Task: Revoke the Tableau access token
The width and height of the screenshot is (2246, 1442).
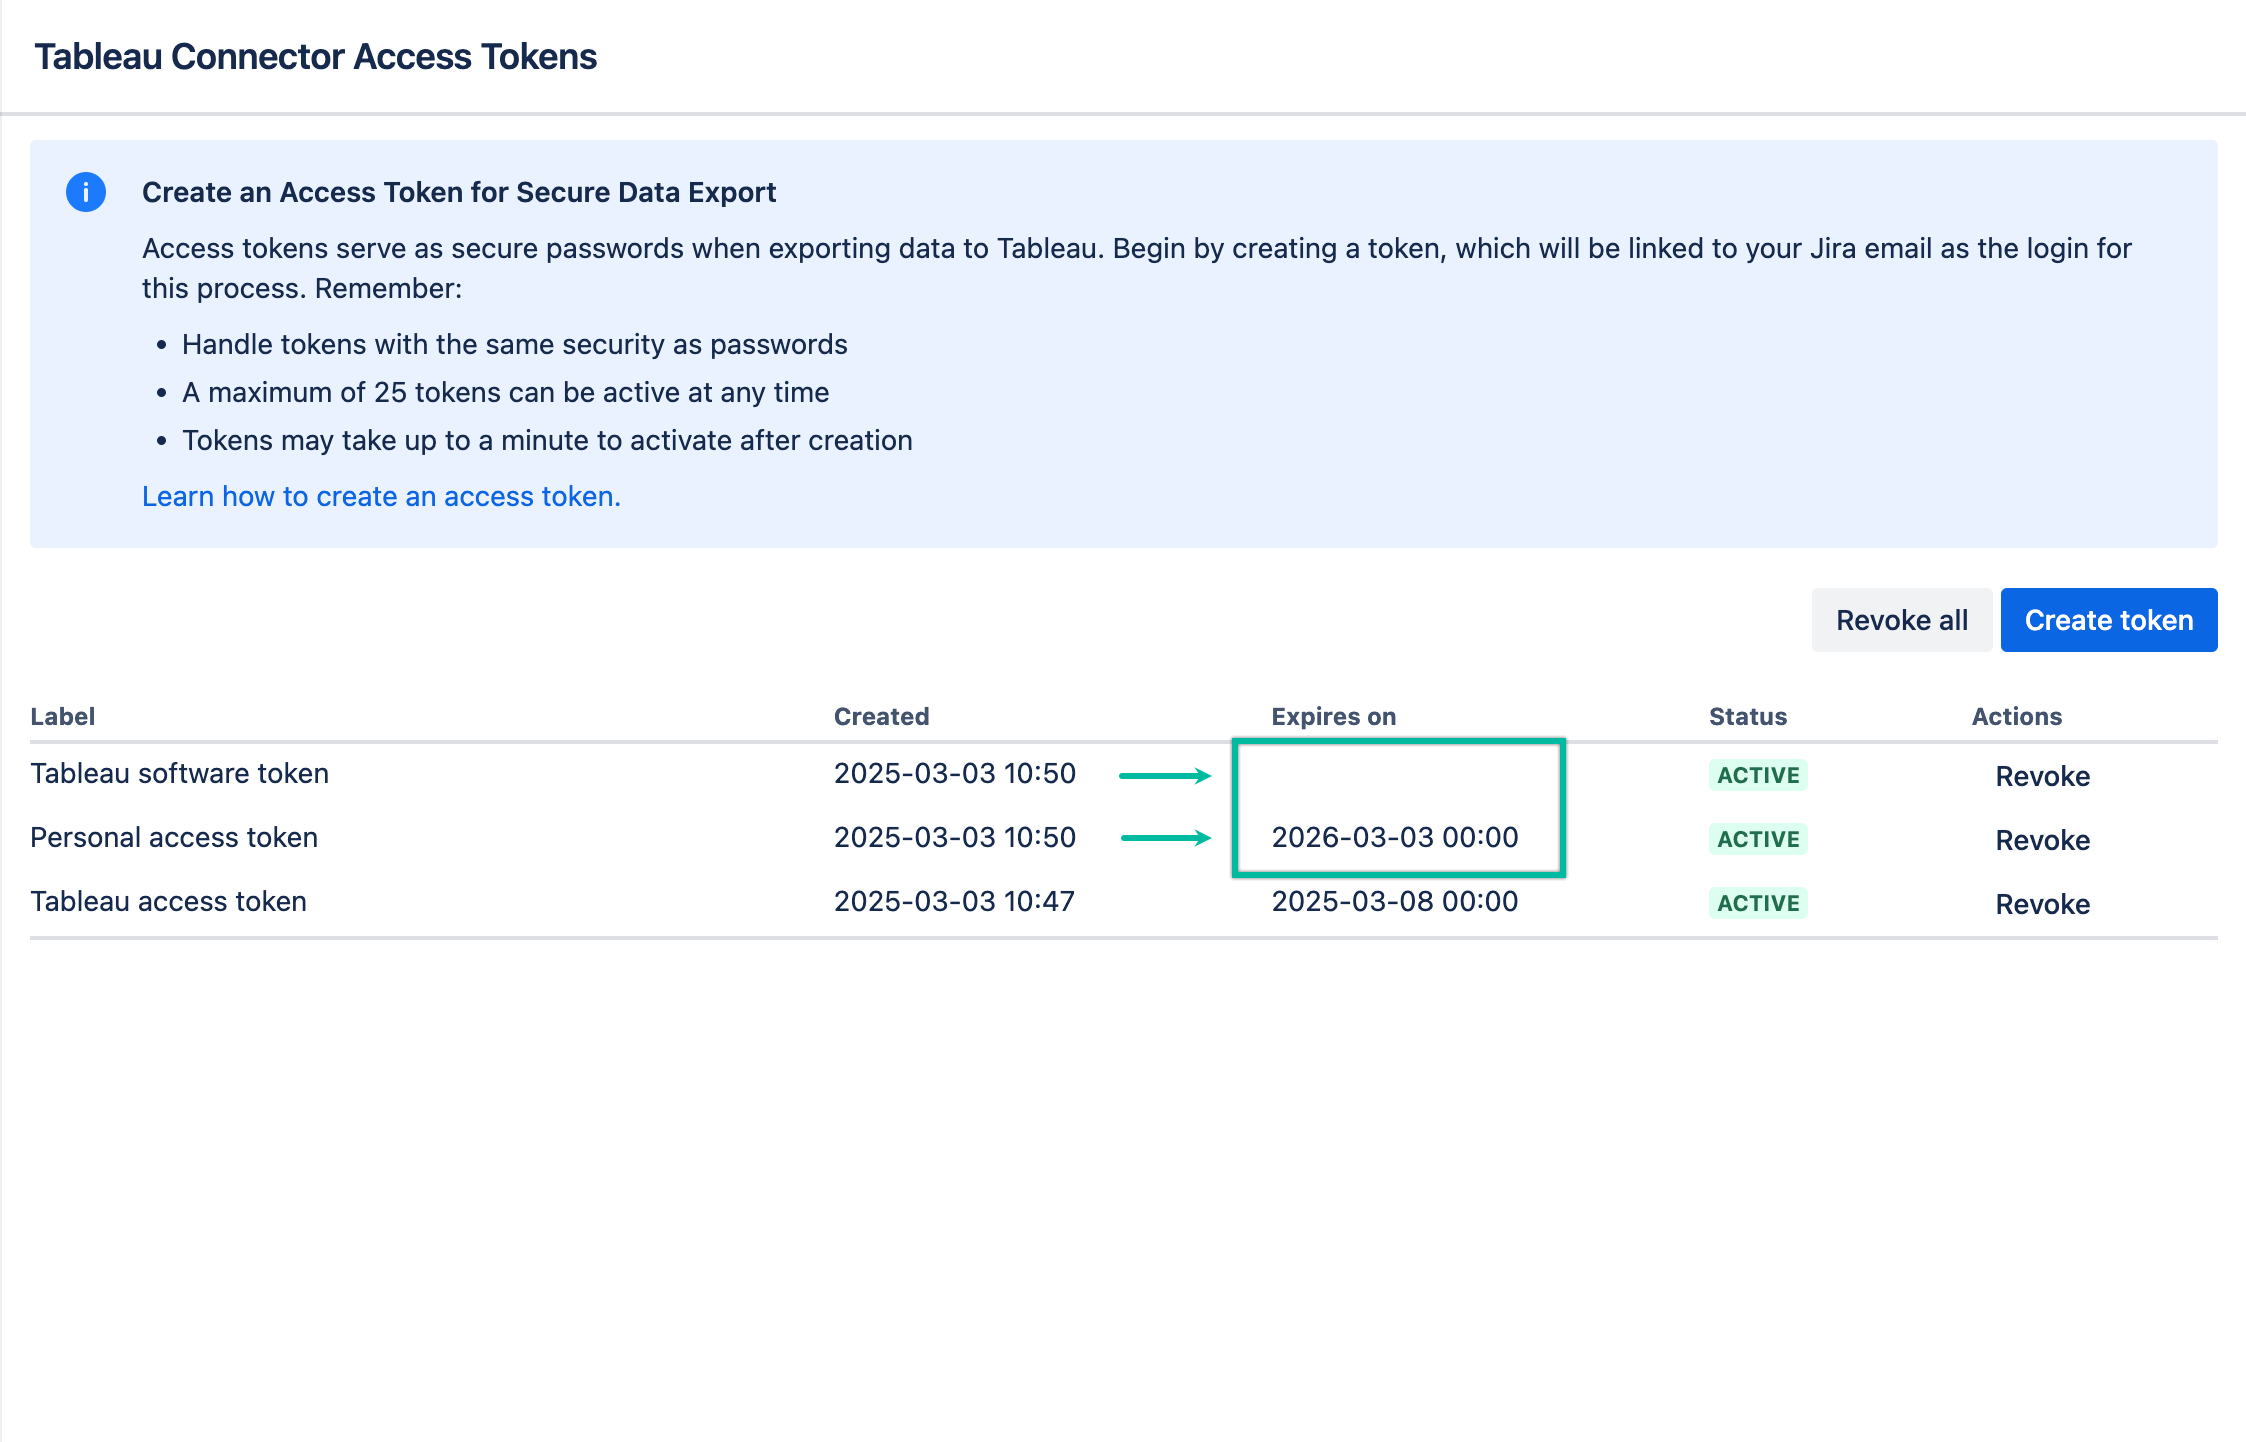Action: tap(2042, 904)
